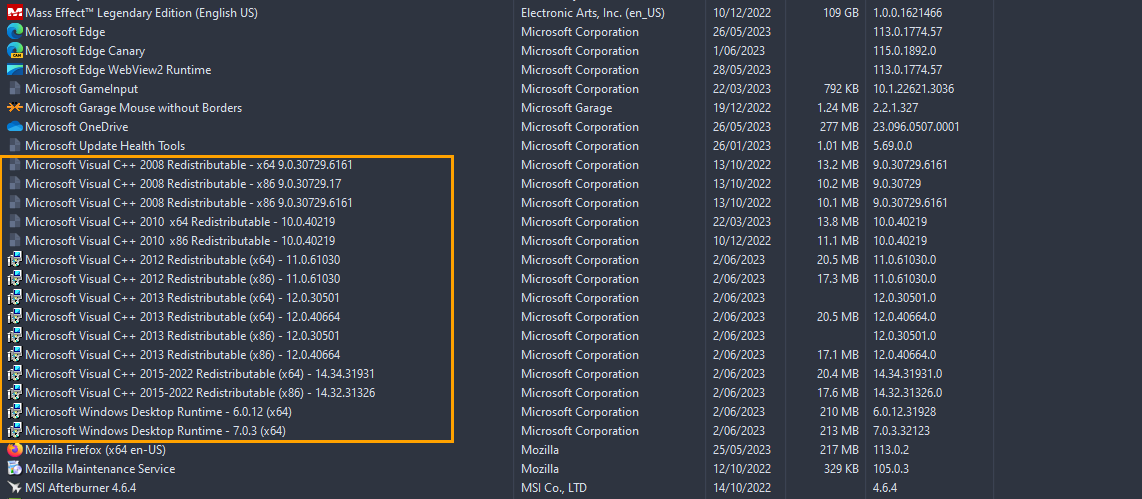Click the 213 MB size value
The image size is (1142, 499).
pyautogui.click(x=840, y=431)
